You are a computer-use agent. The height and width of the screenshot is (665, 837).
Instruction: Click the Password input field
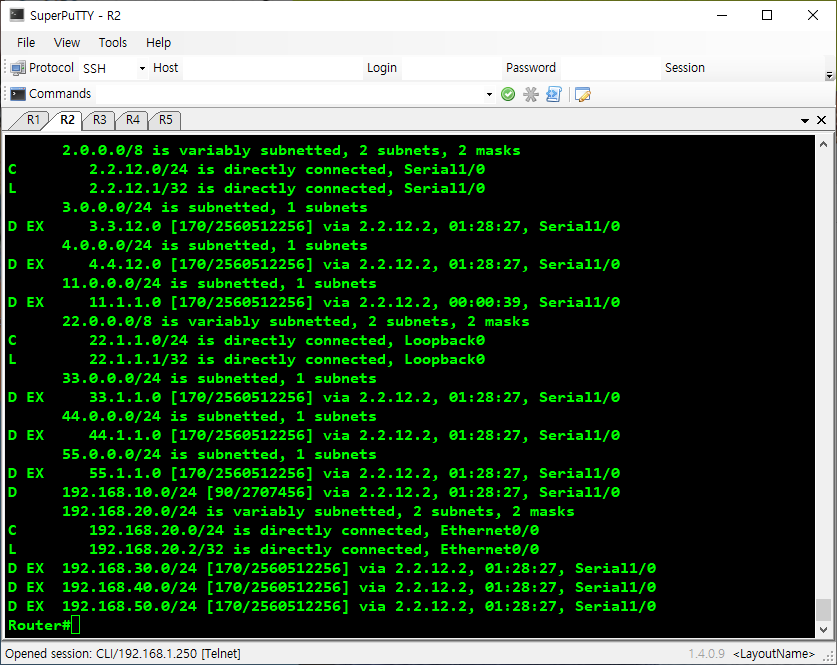611,68
